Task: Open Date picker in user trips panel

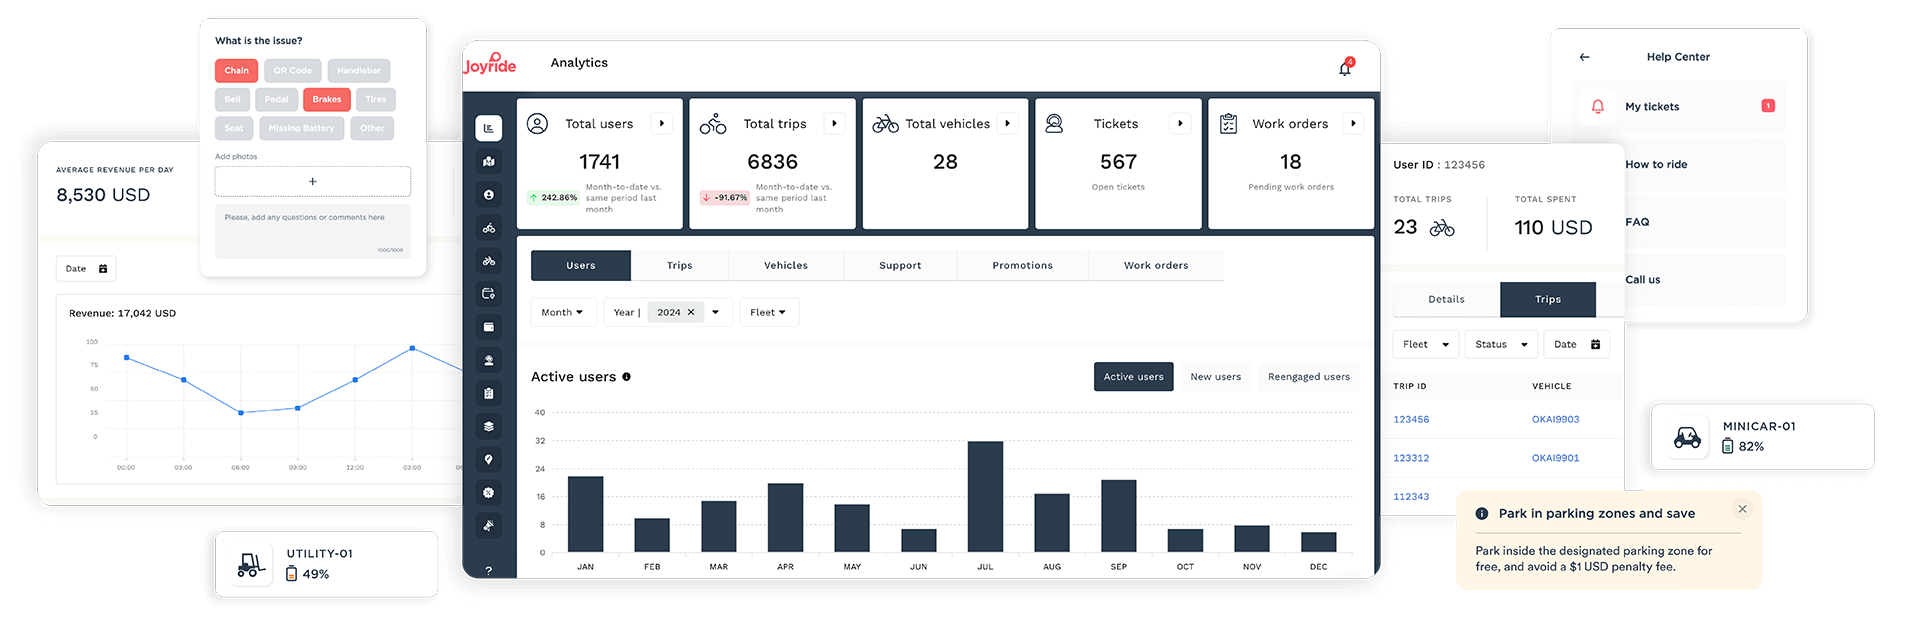Action: [1577, 344]
